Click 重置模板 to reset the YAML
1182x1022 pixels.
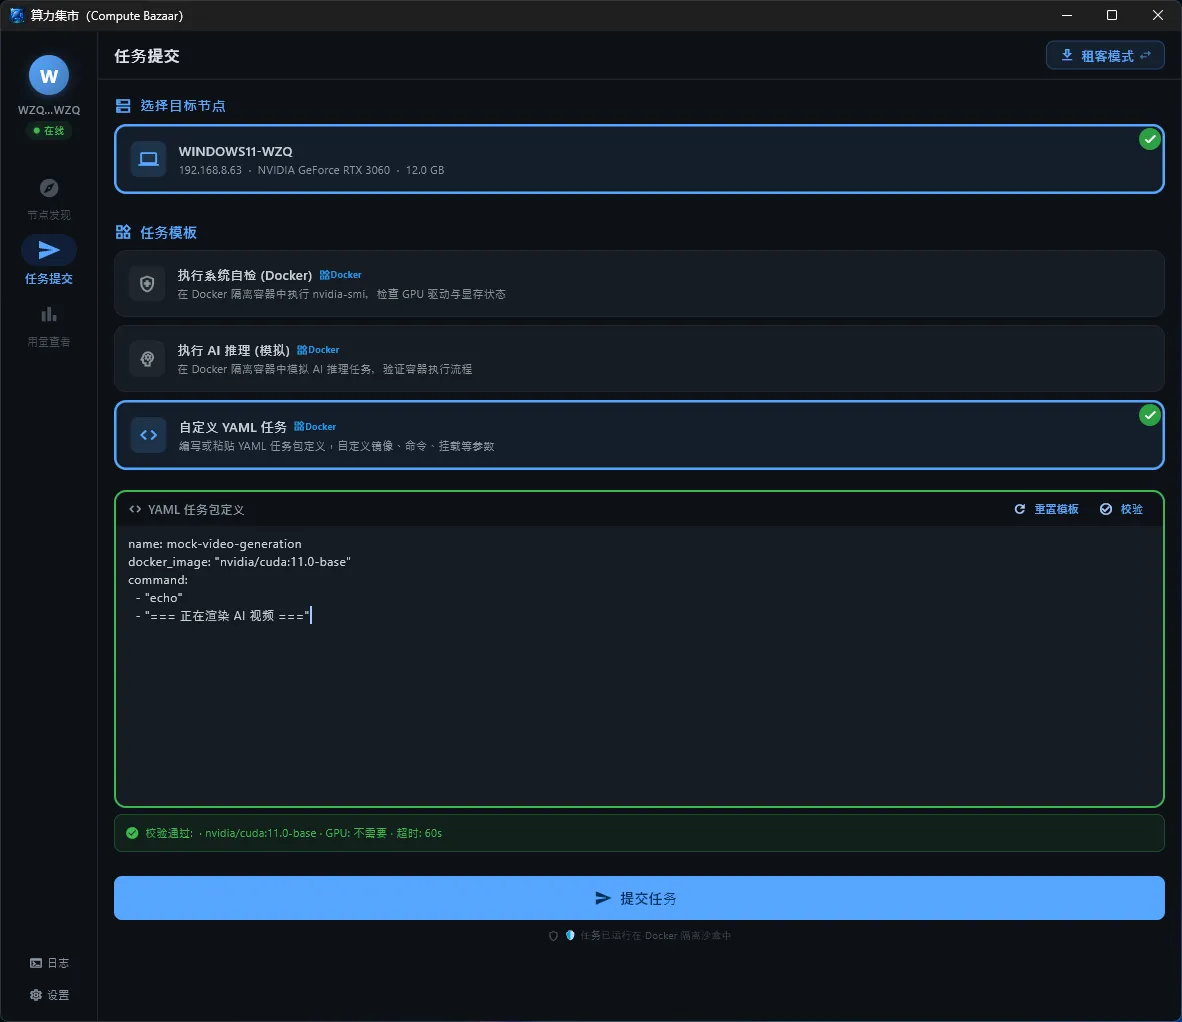[1046, 509]
